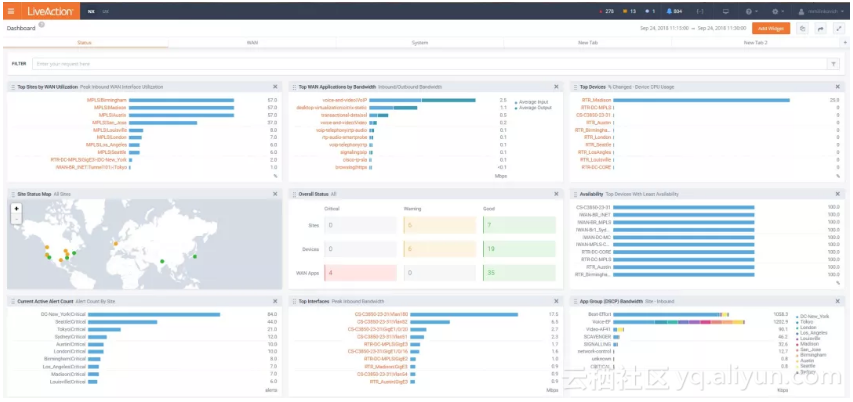
Task: Select the UX mode in header
Action: (x=106, y=11)
